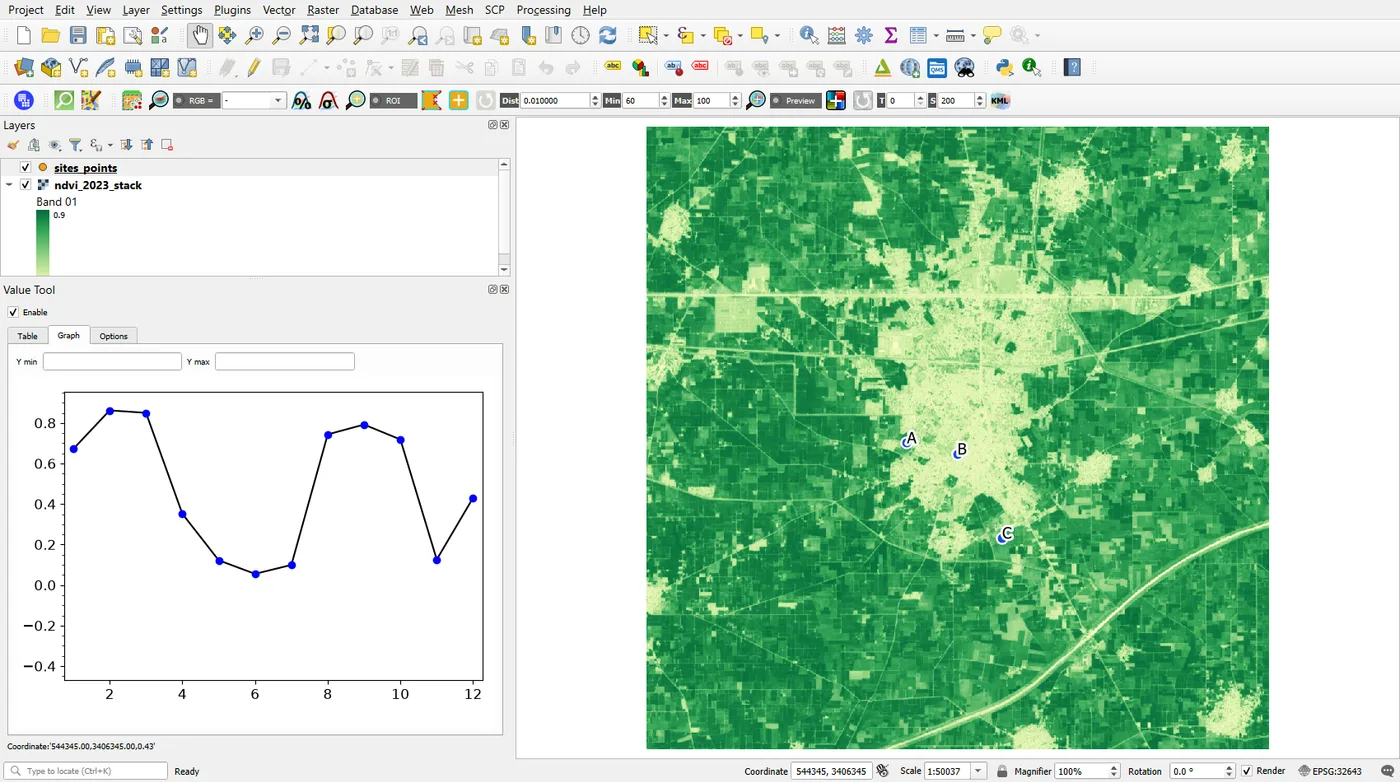Open the Python Console icon
This screenshot has height=782, width=1400.
[1005, 68]
